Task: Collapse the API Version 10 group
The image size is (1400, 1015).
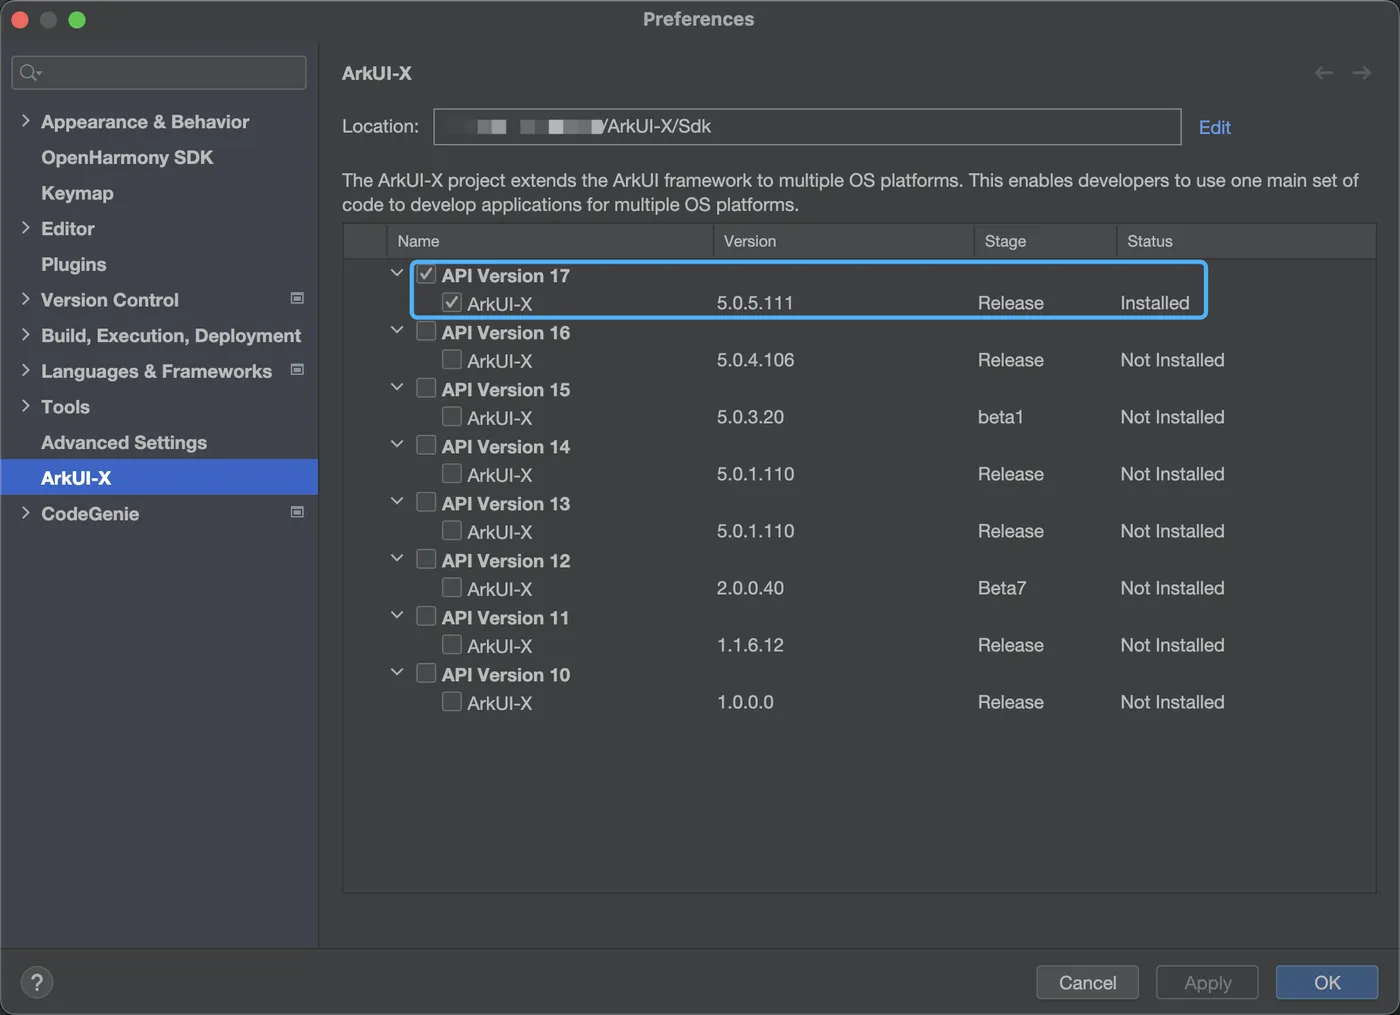Action: (x=397, y=672)
